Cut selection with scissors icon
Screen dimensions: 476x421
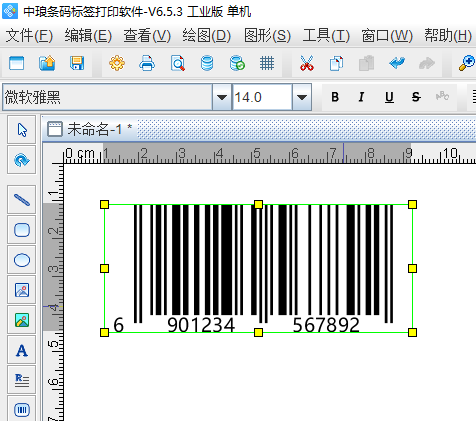point(307,63)
